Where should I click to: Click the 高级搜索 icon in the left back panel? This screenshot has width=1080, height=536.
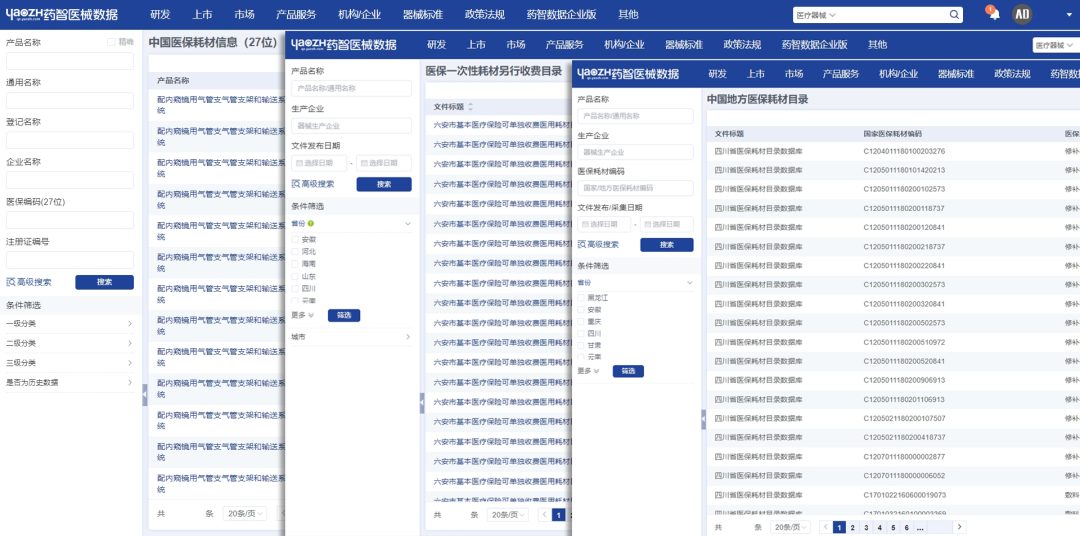click(11, 282)
